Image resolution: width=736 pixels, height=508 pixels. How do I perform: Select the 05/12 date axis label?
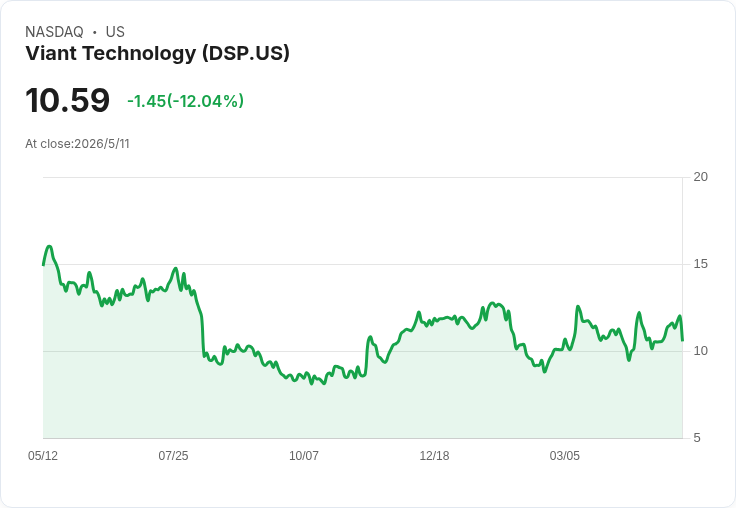click(x=43, y=456)
